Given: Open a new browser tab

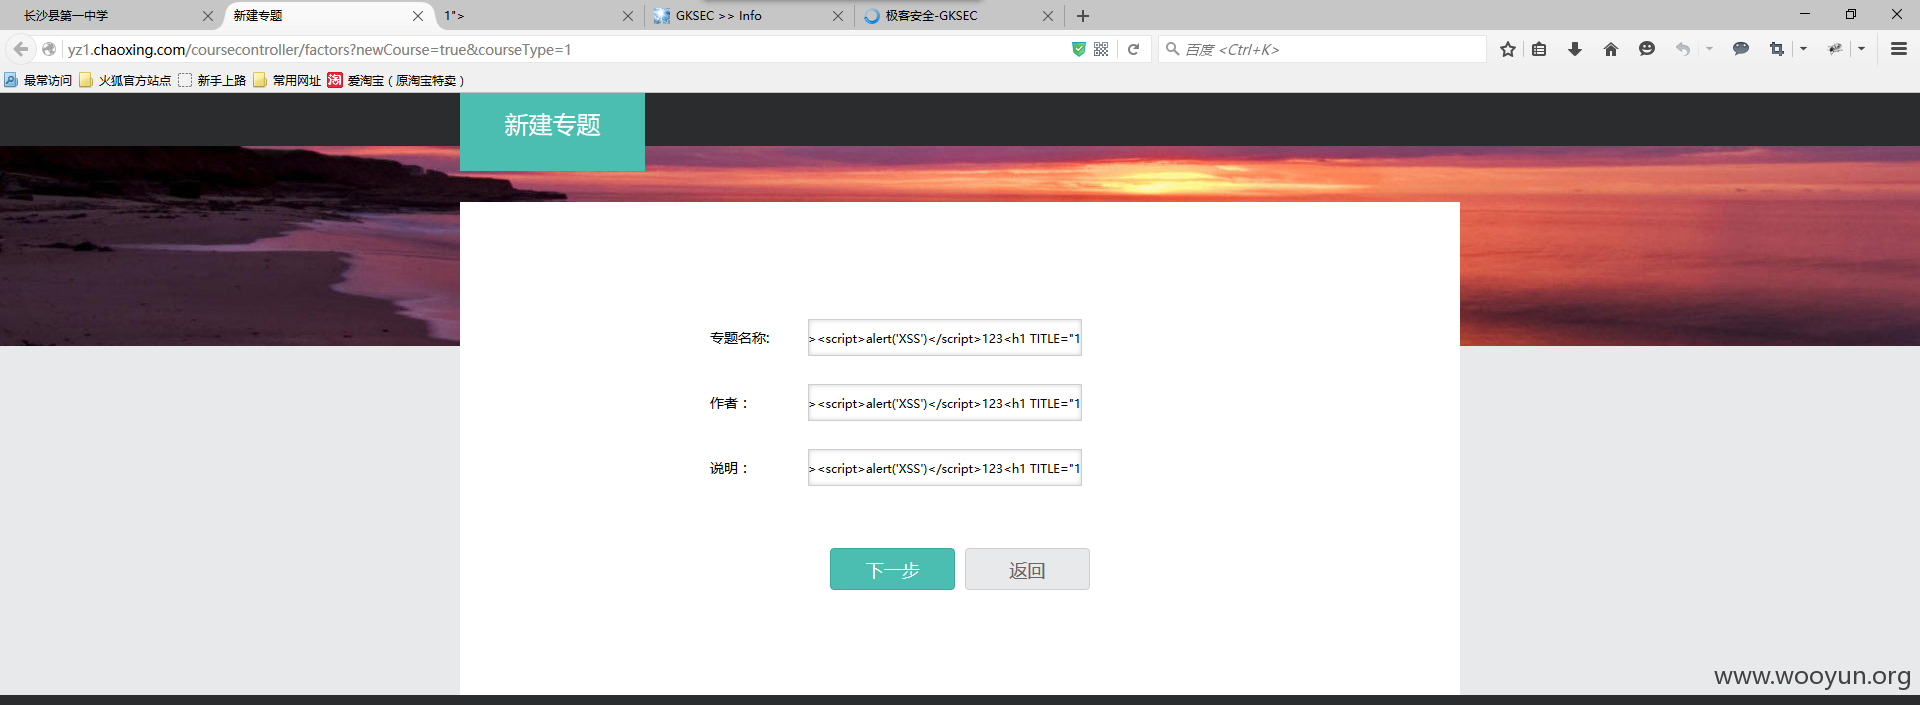Looking at the screenshot, I should [x=1083, y=16].
